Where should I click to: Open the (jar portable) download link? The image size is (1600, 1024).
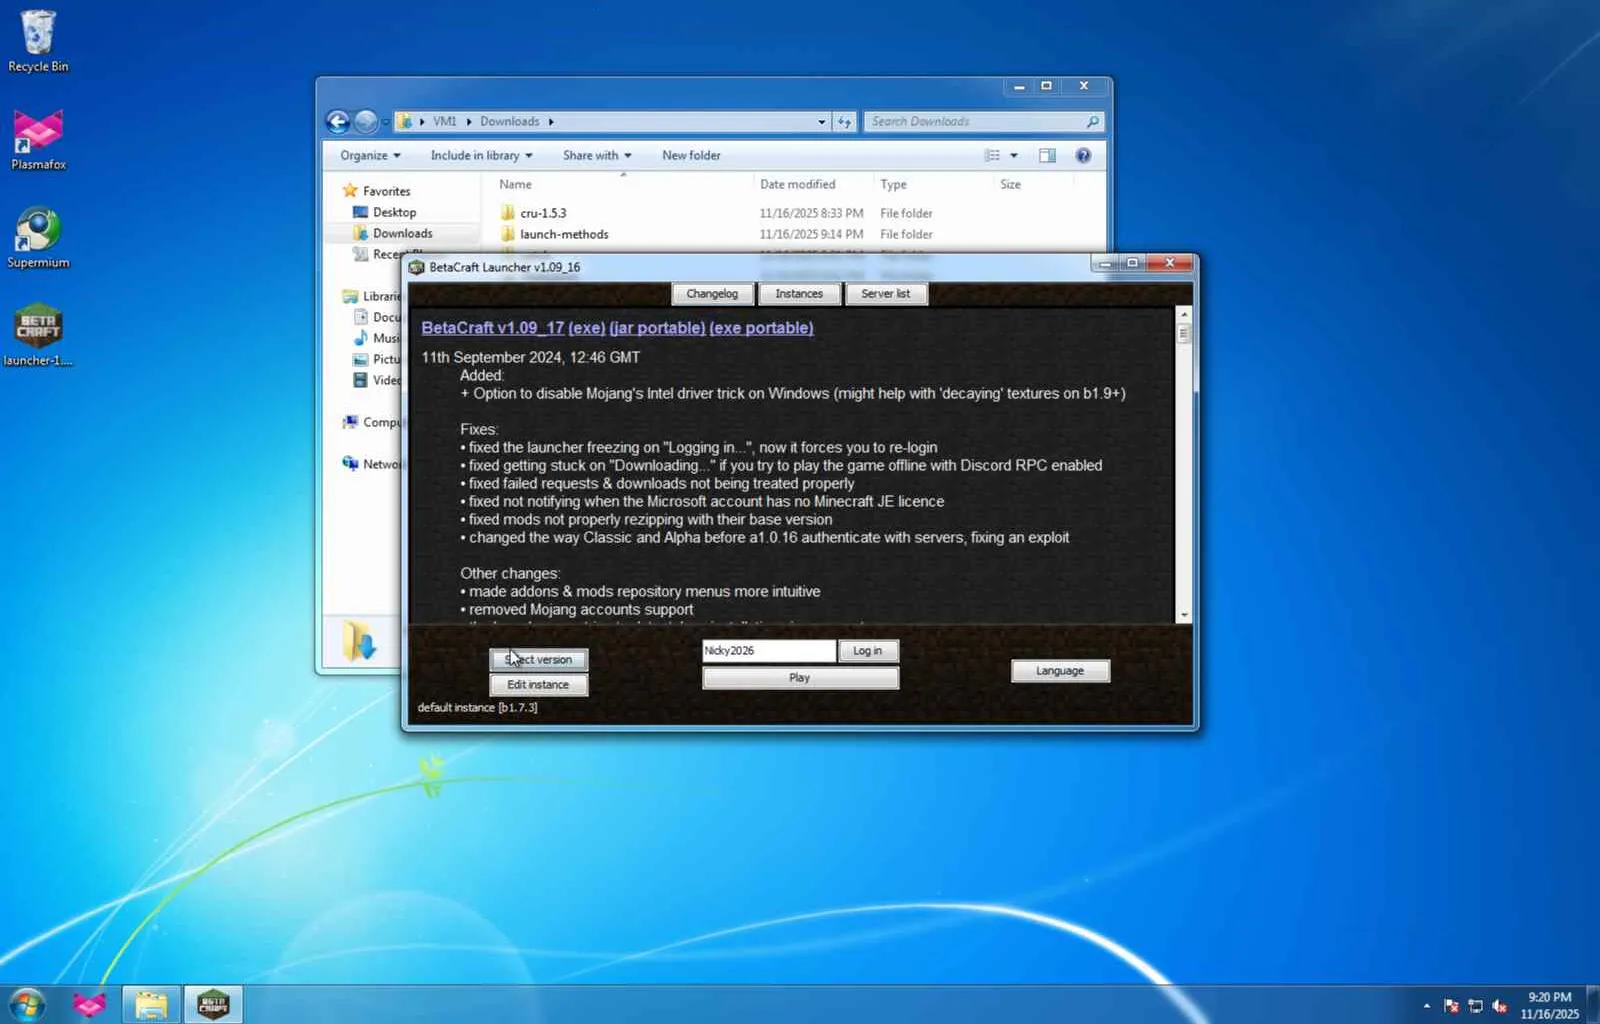pos(657,328)
